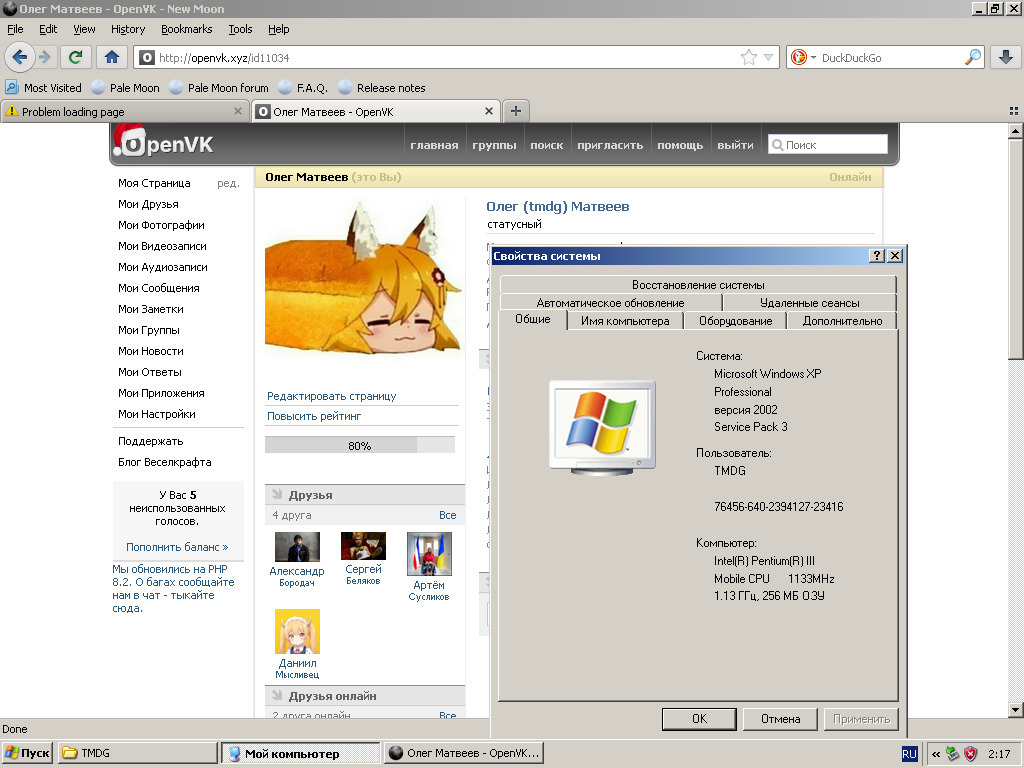Open the File menu

pos(15,29)
